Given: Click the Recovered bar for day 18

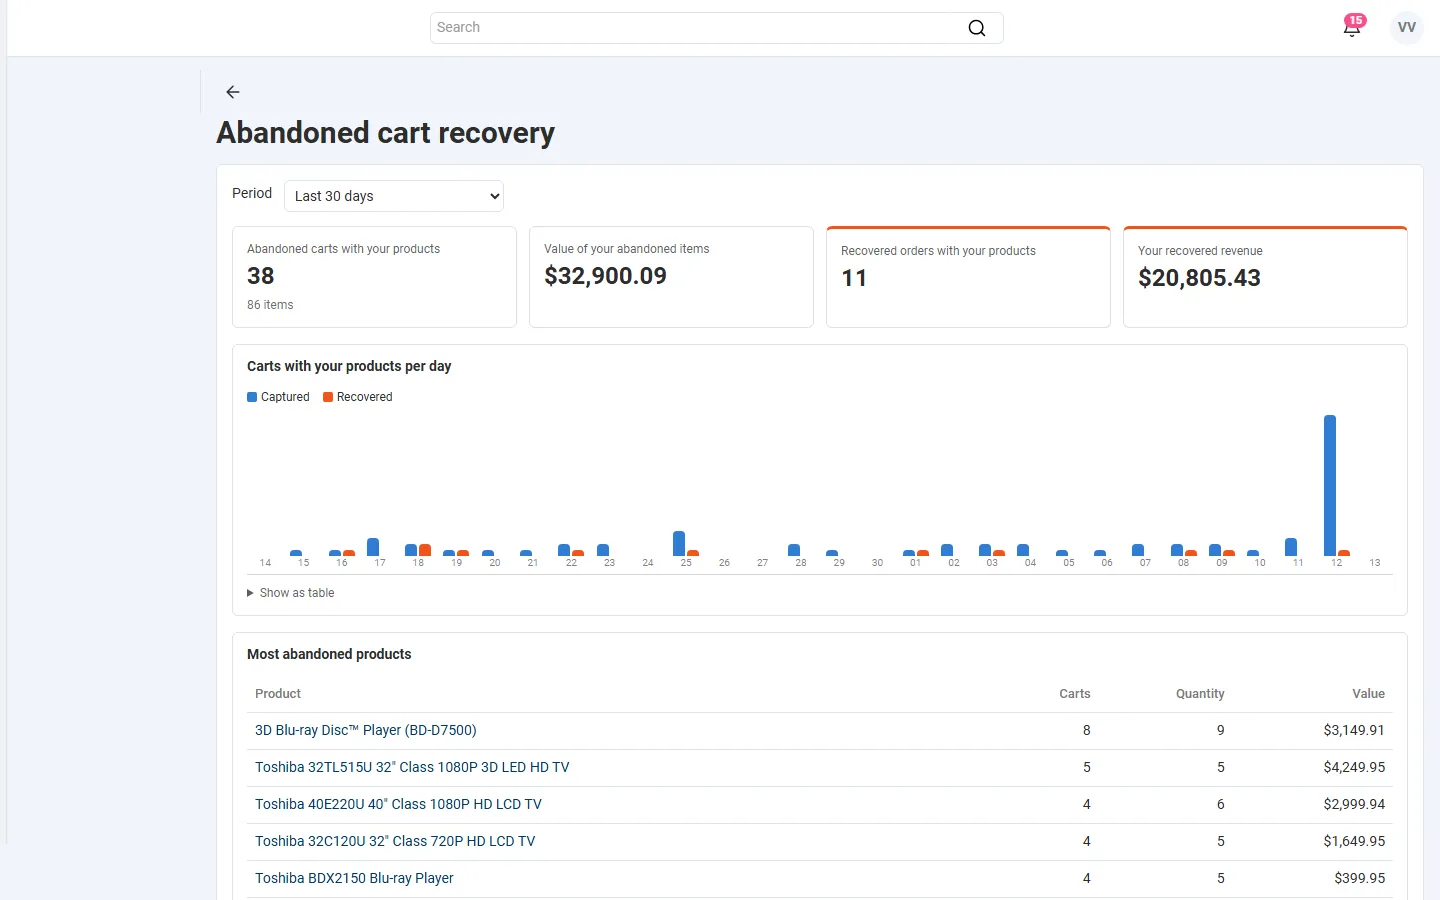Looking at the screenshot, I should 425,550.
